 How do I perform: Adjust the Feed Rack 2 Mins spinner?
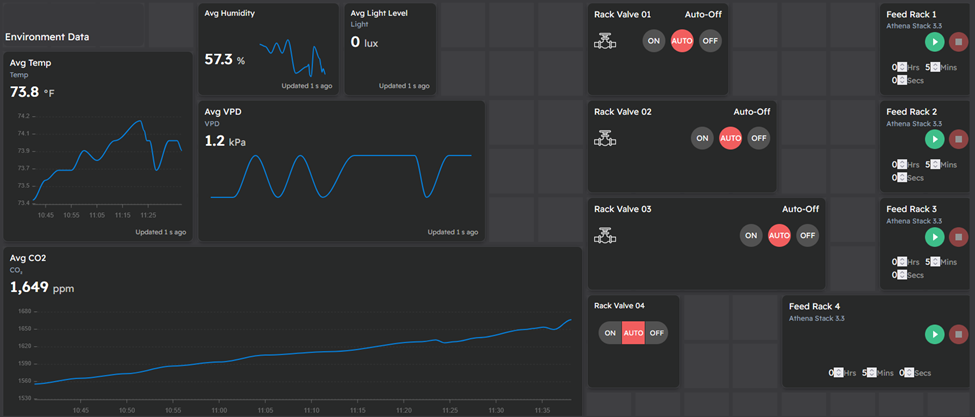click(934, 164)
